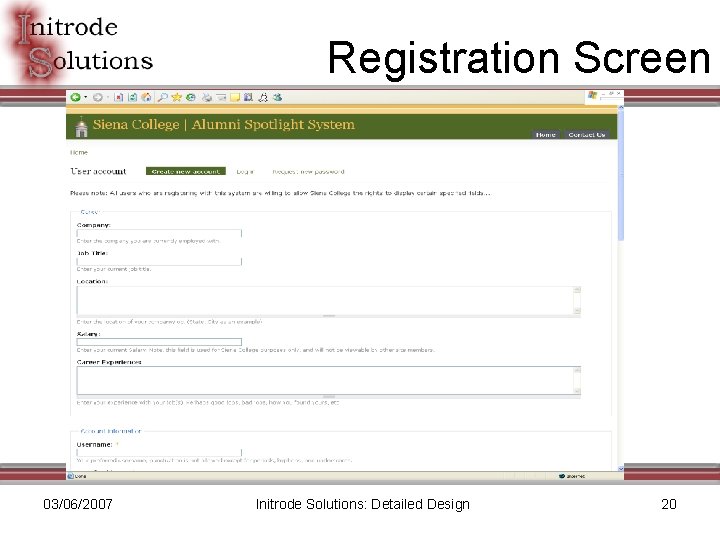The height and width of the screenshot is (540, 720).
Task: Open Favorites with the star icon
Action: pyautogui.click(x=176, y=97)
